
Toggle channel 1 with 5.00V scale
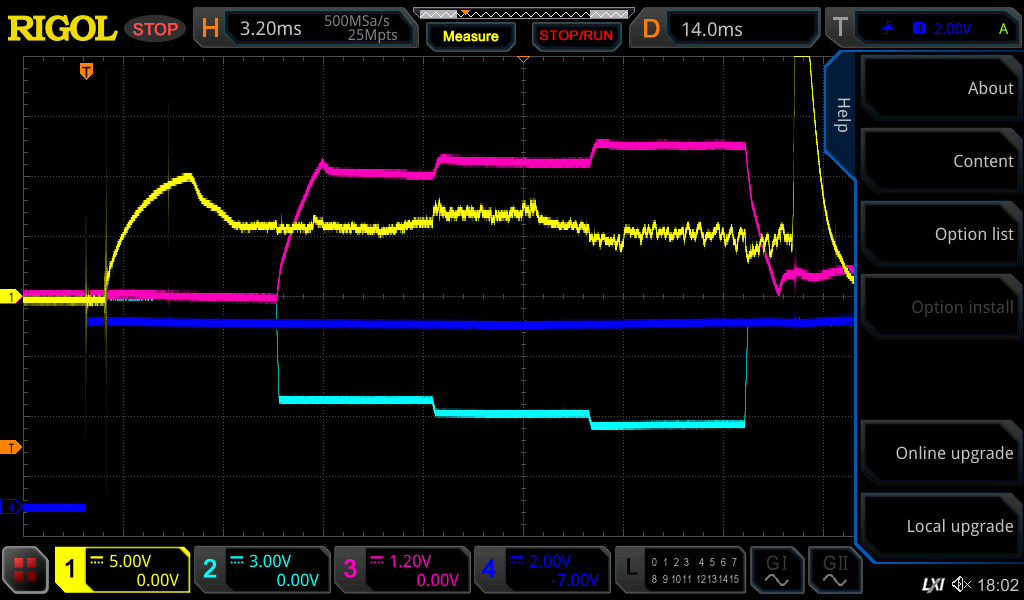click(x=123, y=571)
